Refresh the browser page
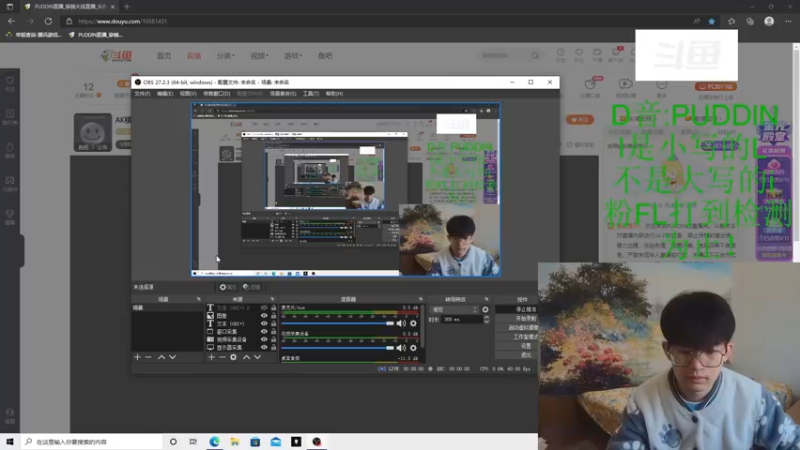Screen dimensions: 800x450 point(48,21)
